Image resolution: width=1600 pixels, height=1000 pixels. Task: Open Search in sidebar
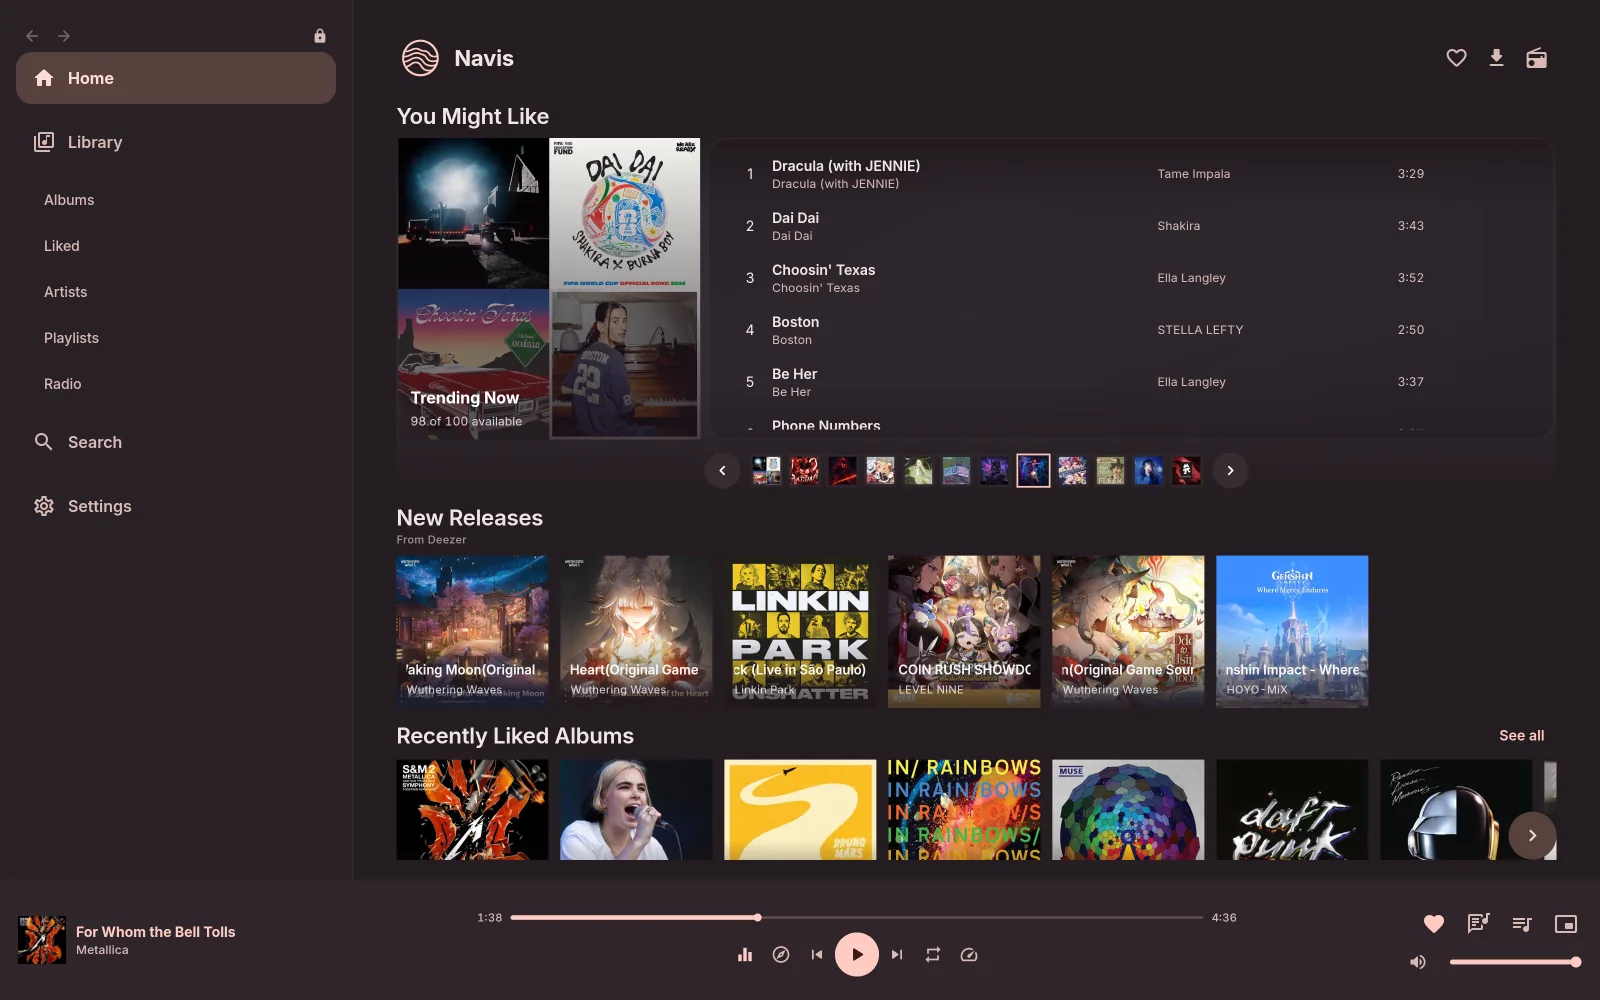point(176,442)
